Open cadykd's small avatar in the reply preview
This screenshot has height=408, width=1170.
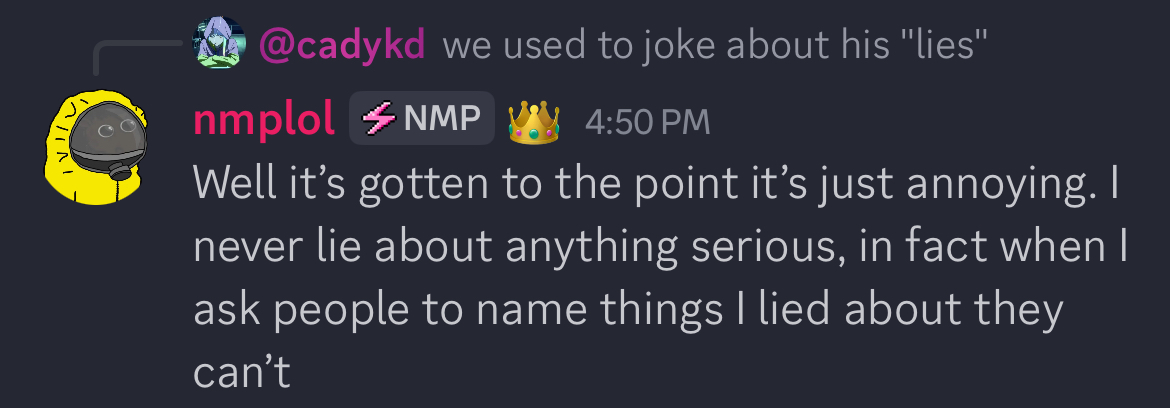tap(219, 43)
